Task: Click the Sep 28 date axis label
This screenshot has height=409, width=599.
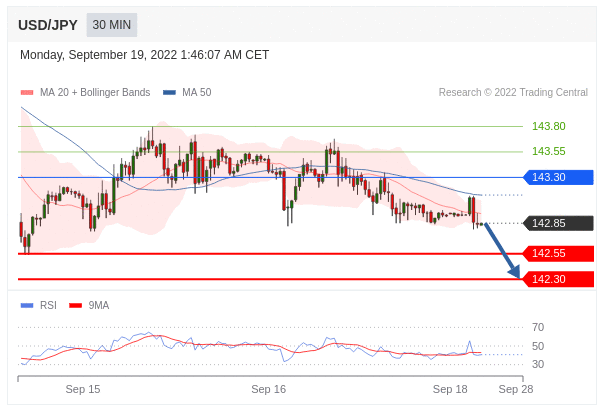Action: pyautogui.click(x=516, y=389)
